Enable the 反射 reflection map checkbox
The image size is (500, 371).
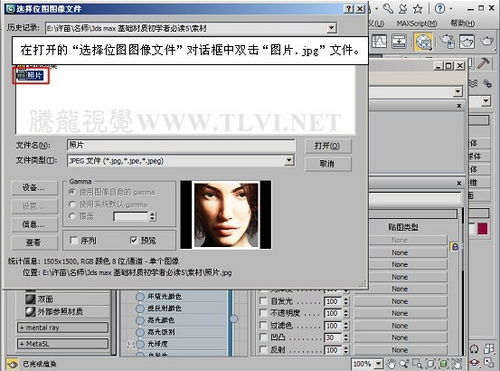[263, 350]
